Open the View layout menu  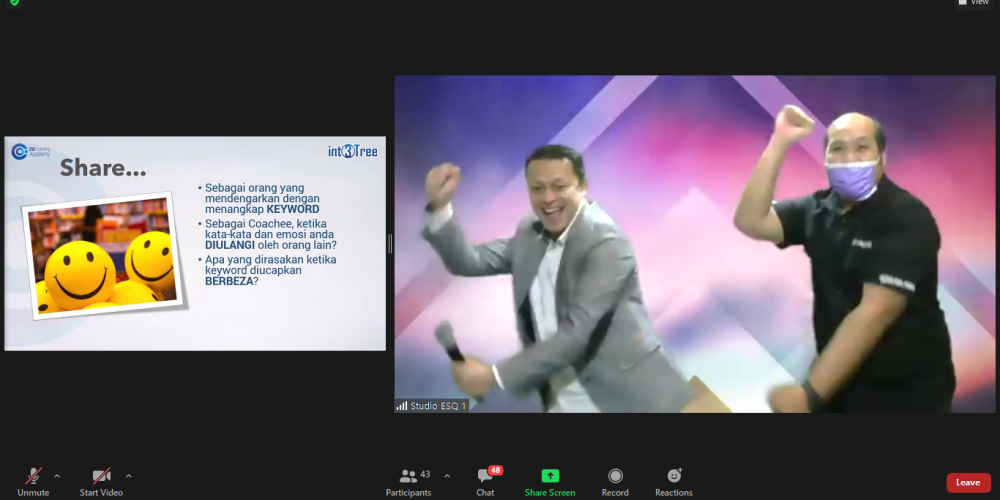(x=974, y=3)
